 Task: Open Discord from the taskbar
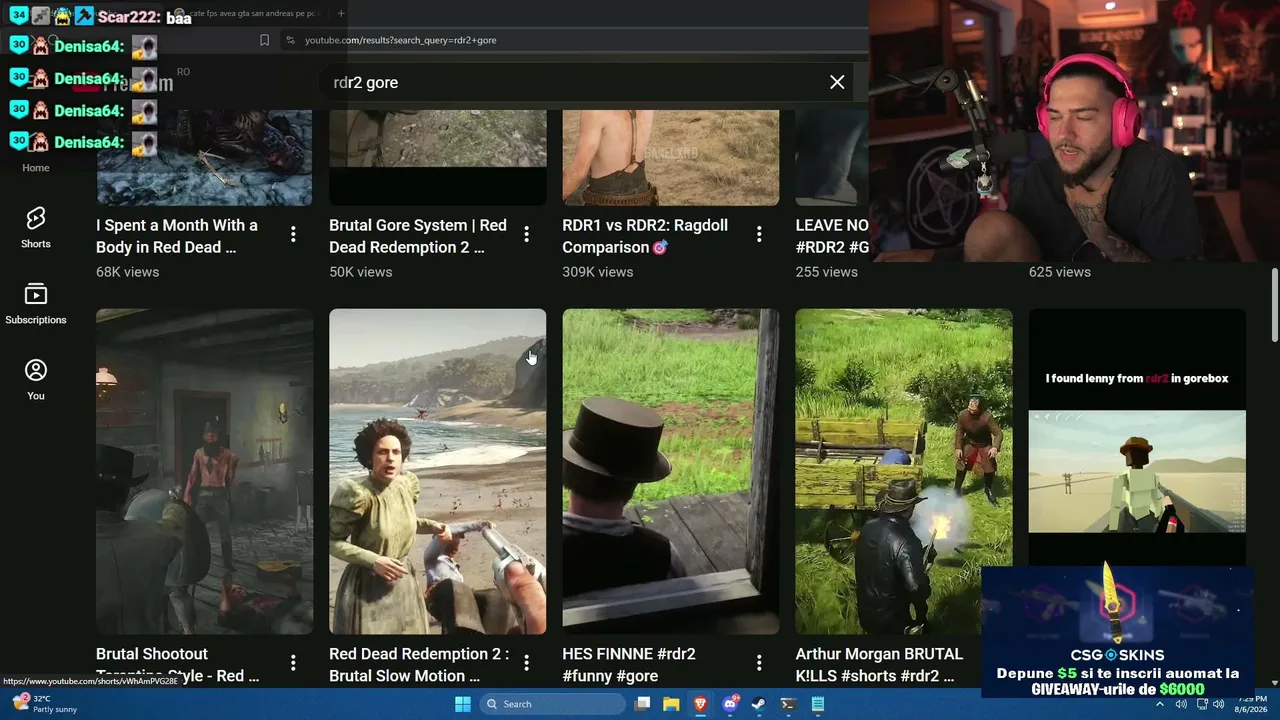(730, 704)
